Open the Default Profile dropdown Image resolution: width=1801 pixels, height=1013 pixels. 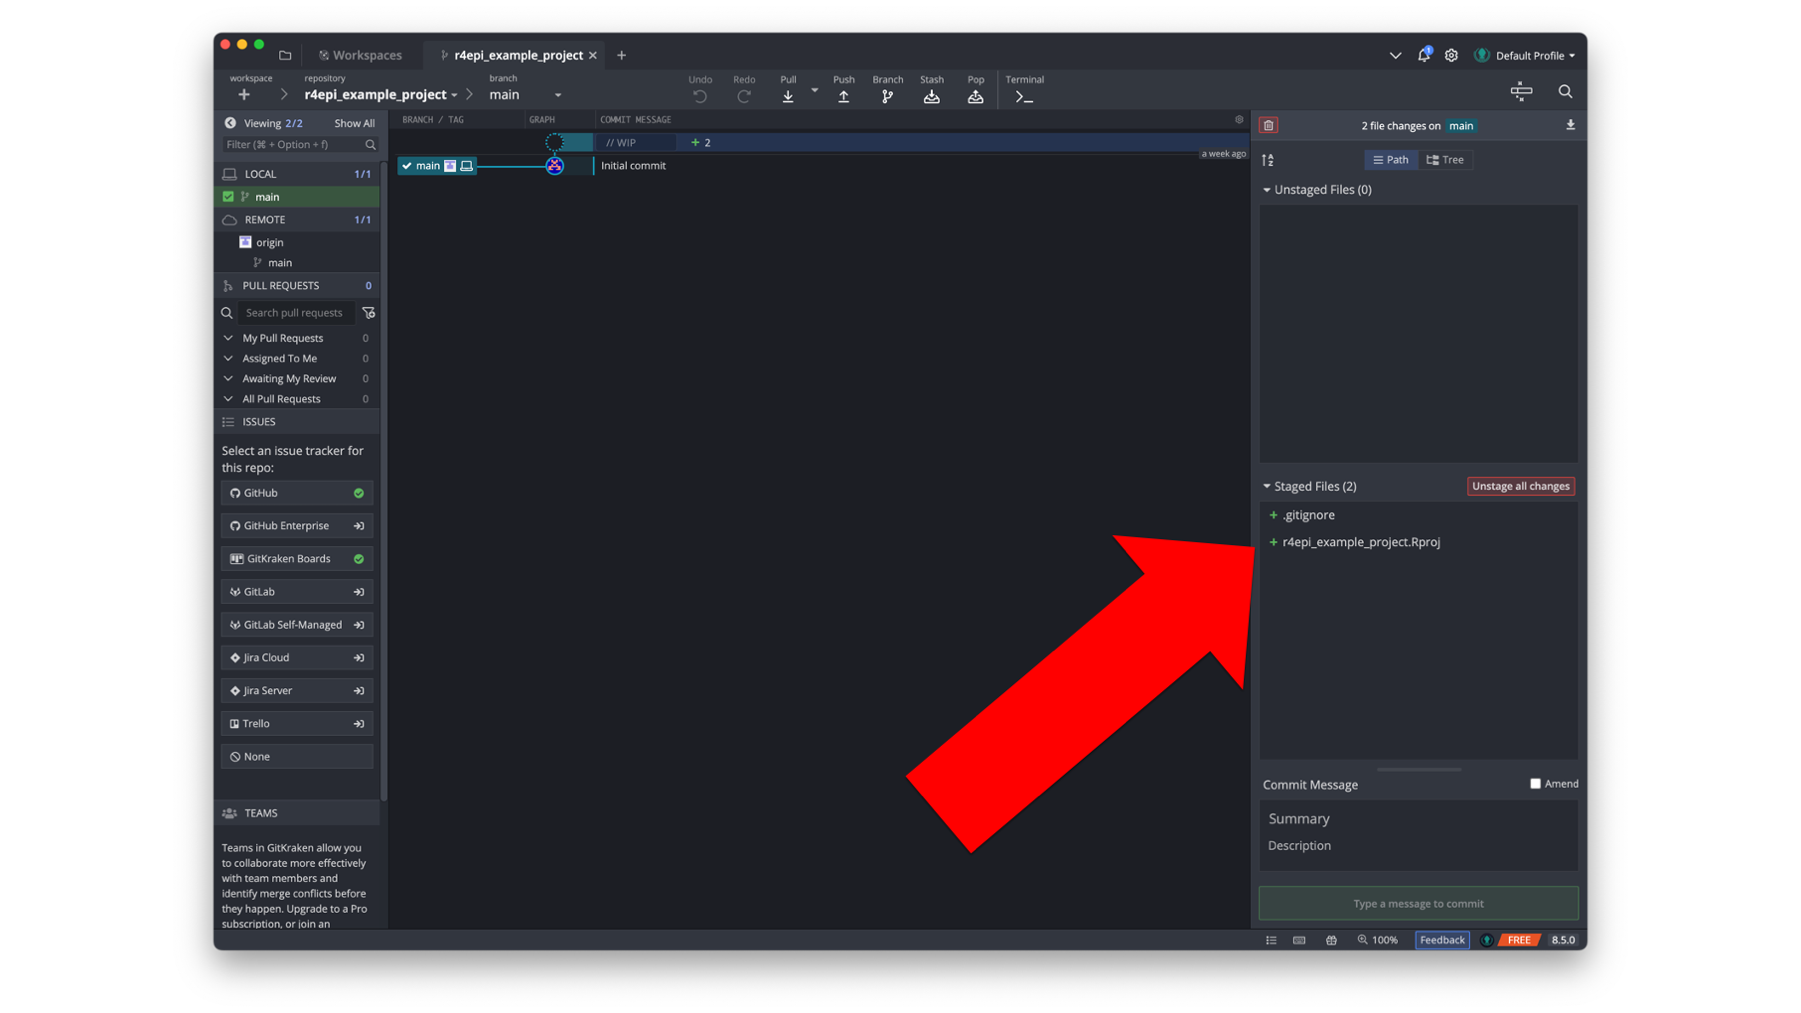pos(1527,55)
